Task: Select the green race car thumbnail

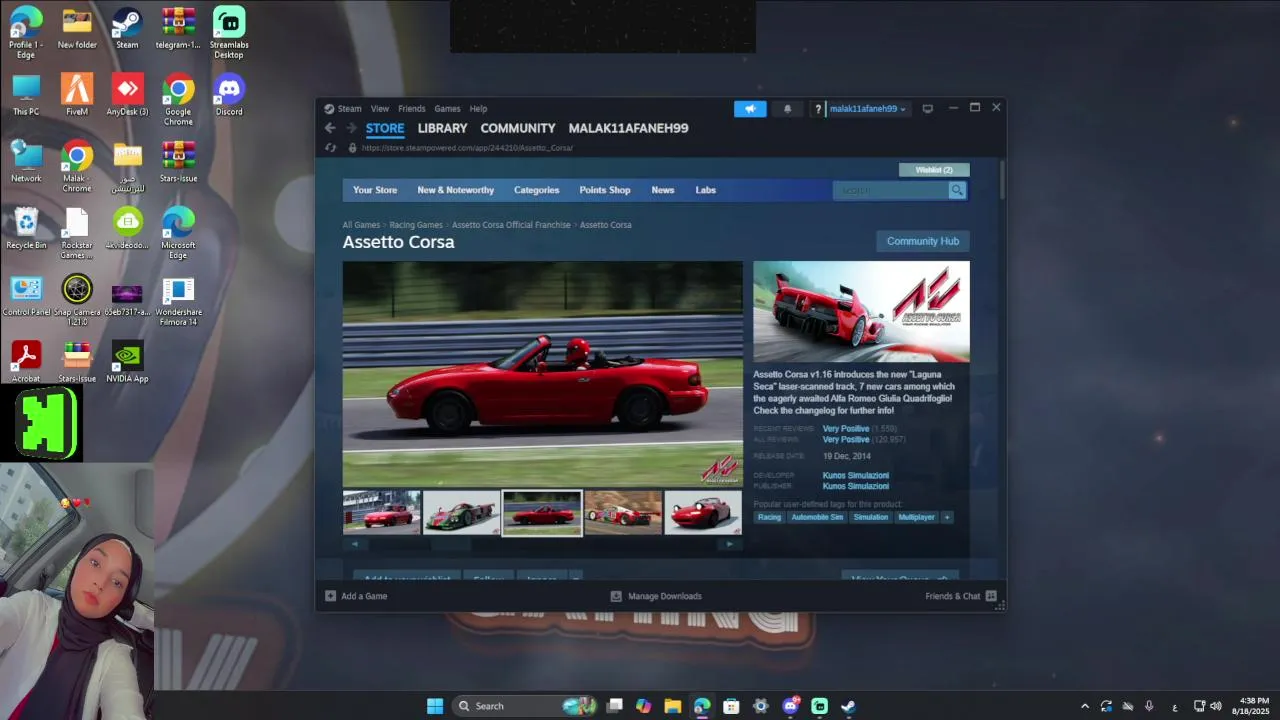Action: pos(462,513)
